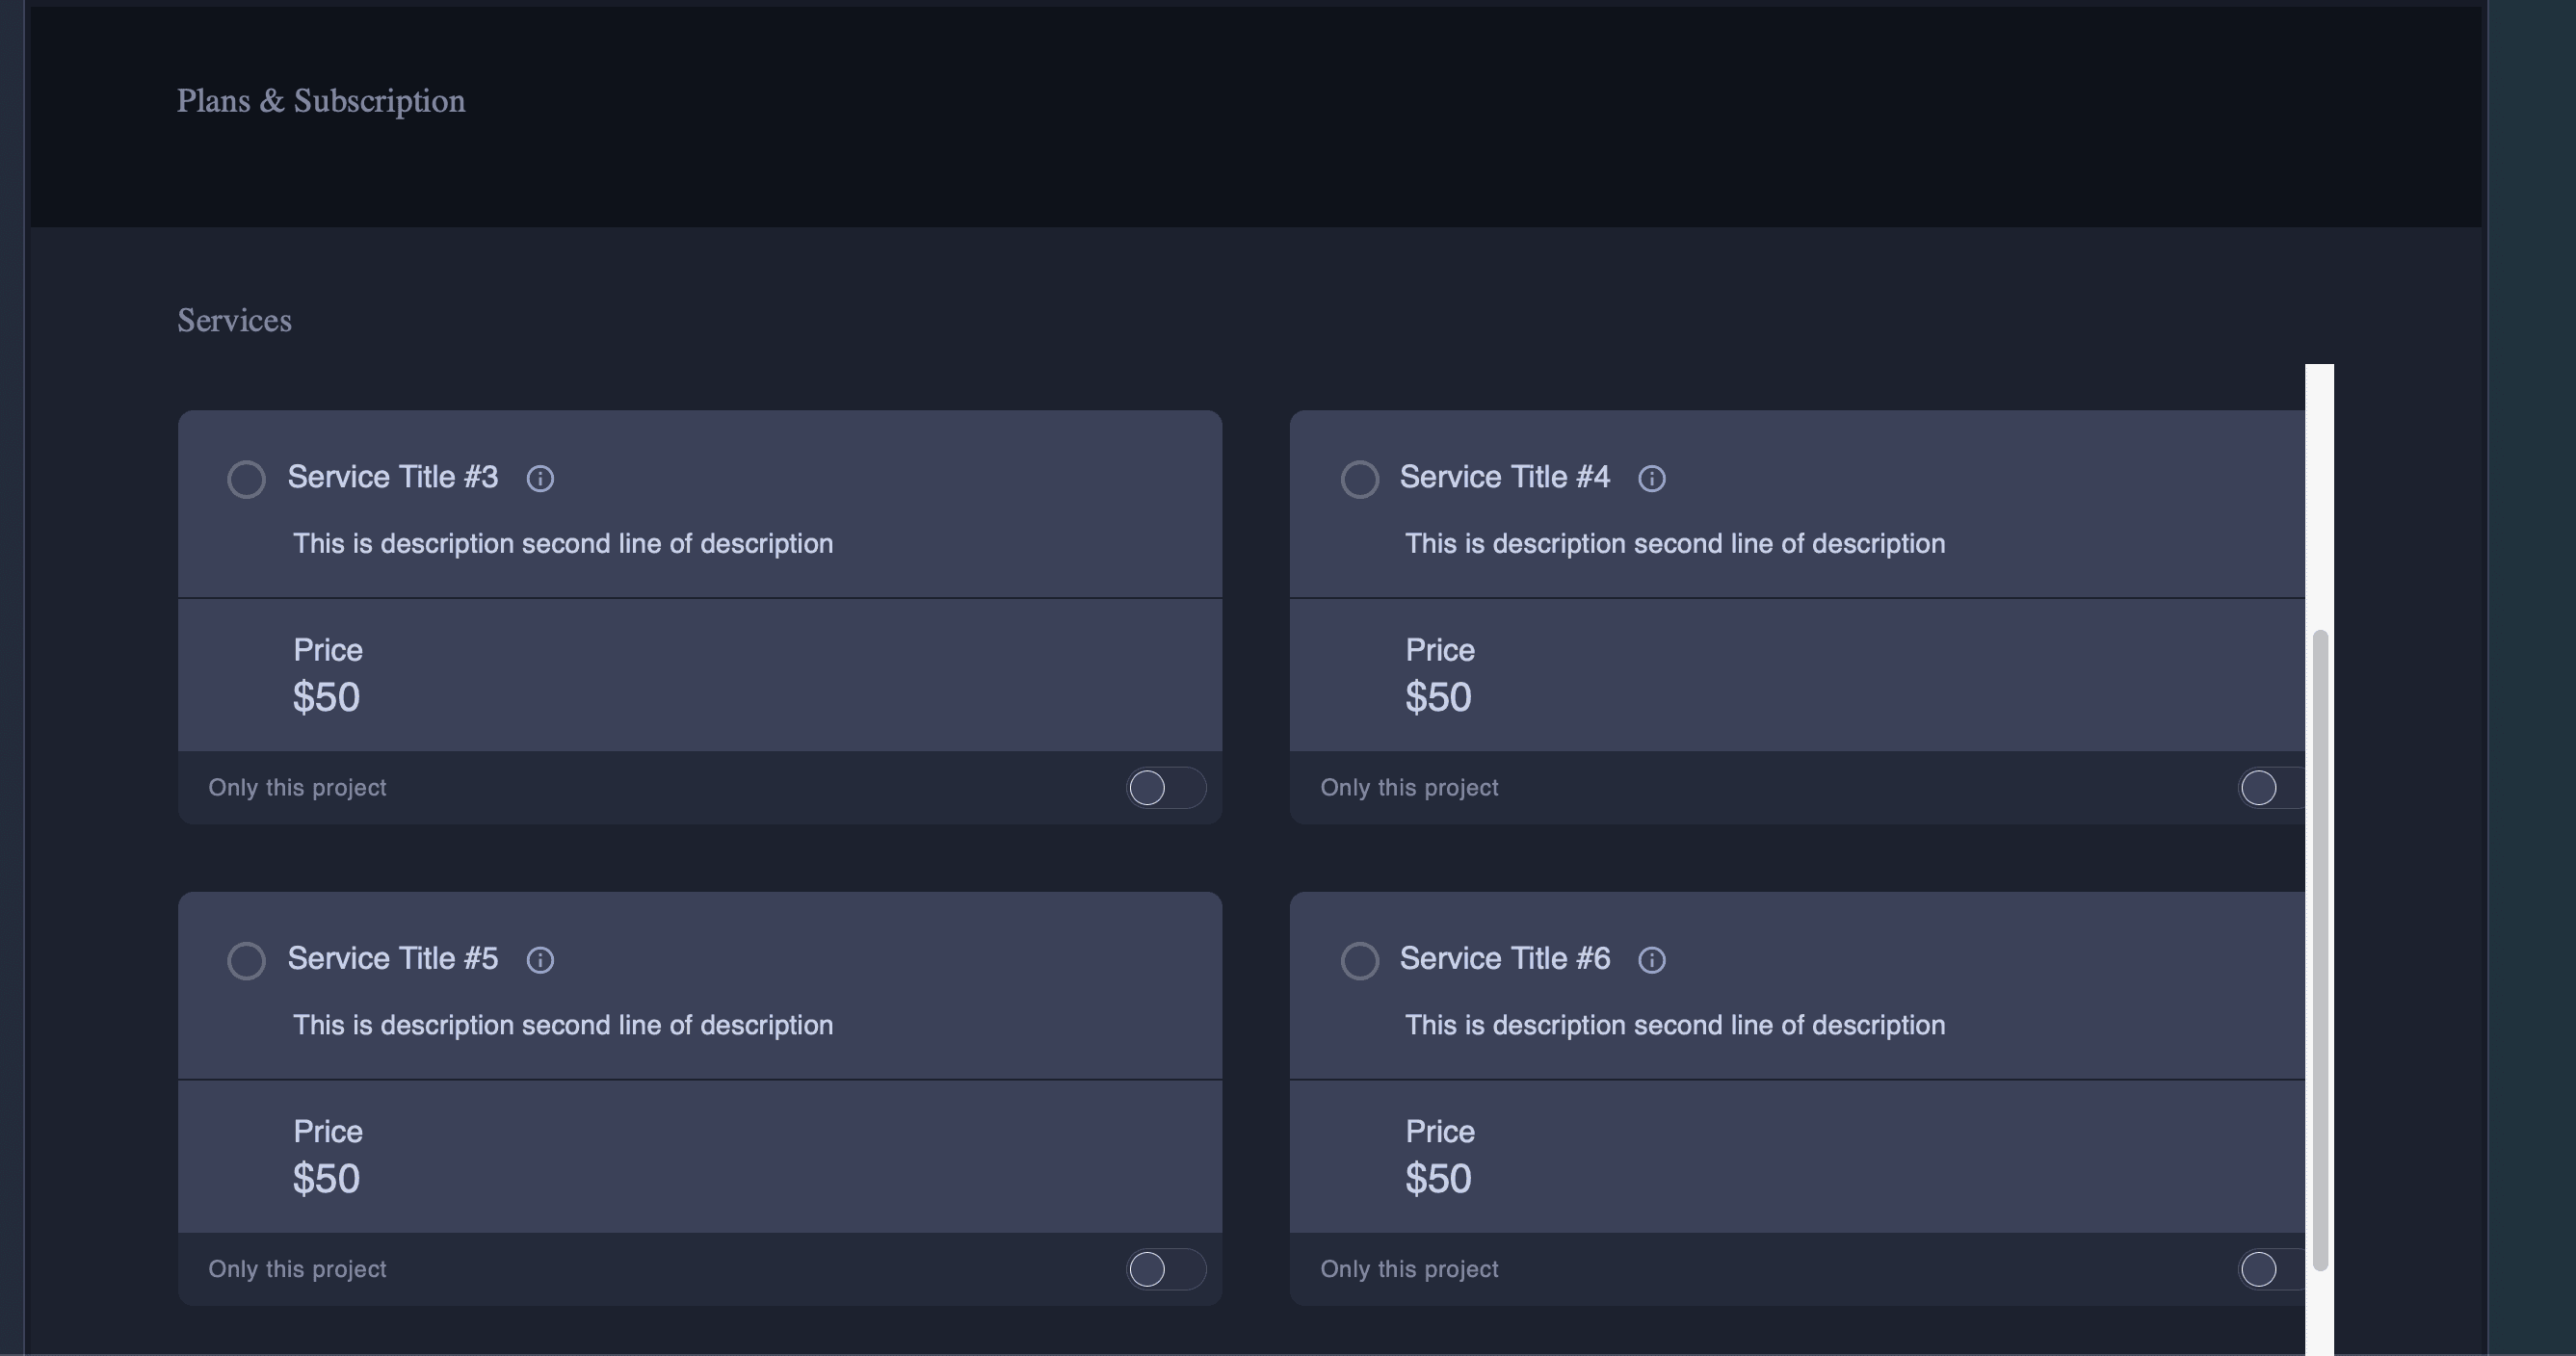Click the Service Title #6 label
The height and width of the screenshot is (1356, 2576).
pos(1504,958)
